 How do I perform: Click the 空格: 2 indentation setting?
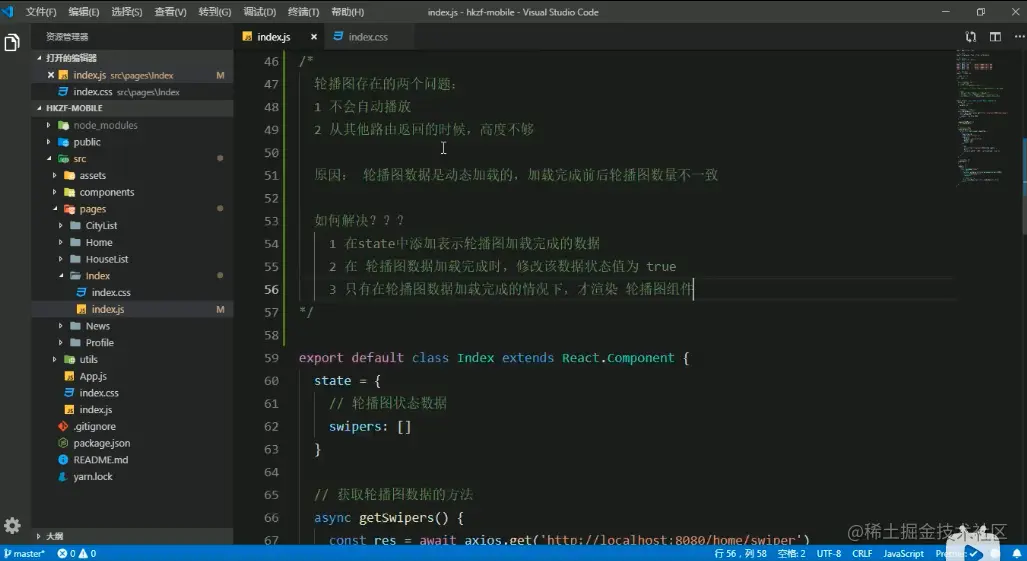pyautogui.click(x=791, y=554)
